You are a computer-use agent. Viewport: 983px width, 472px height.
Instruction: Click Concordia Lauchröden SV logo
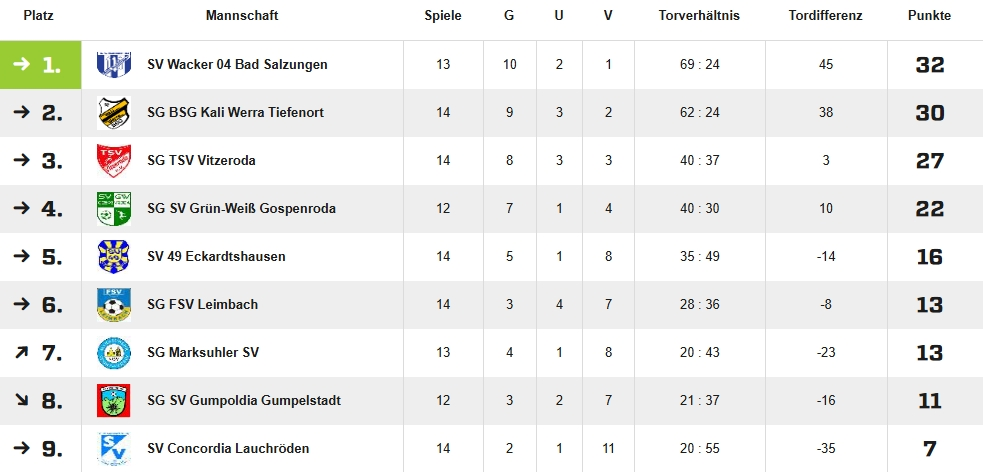coord(113,449)
